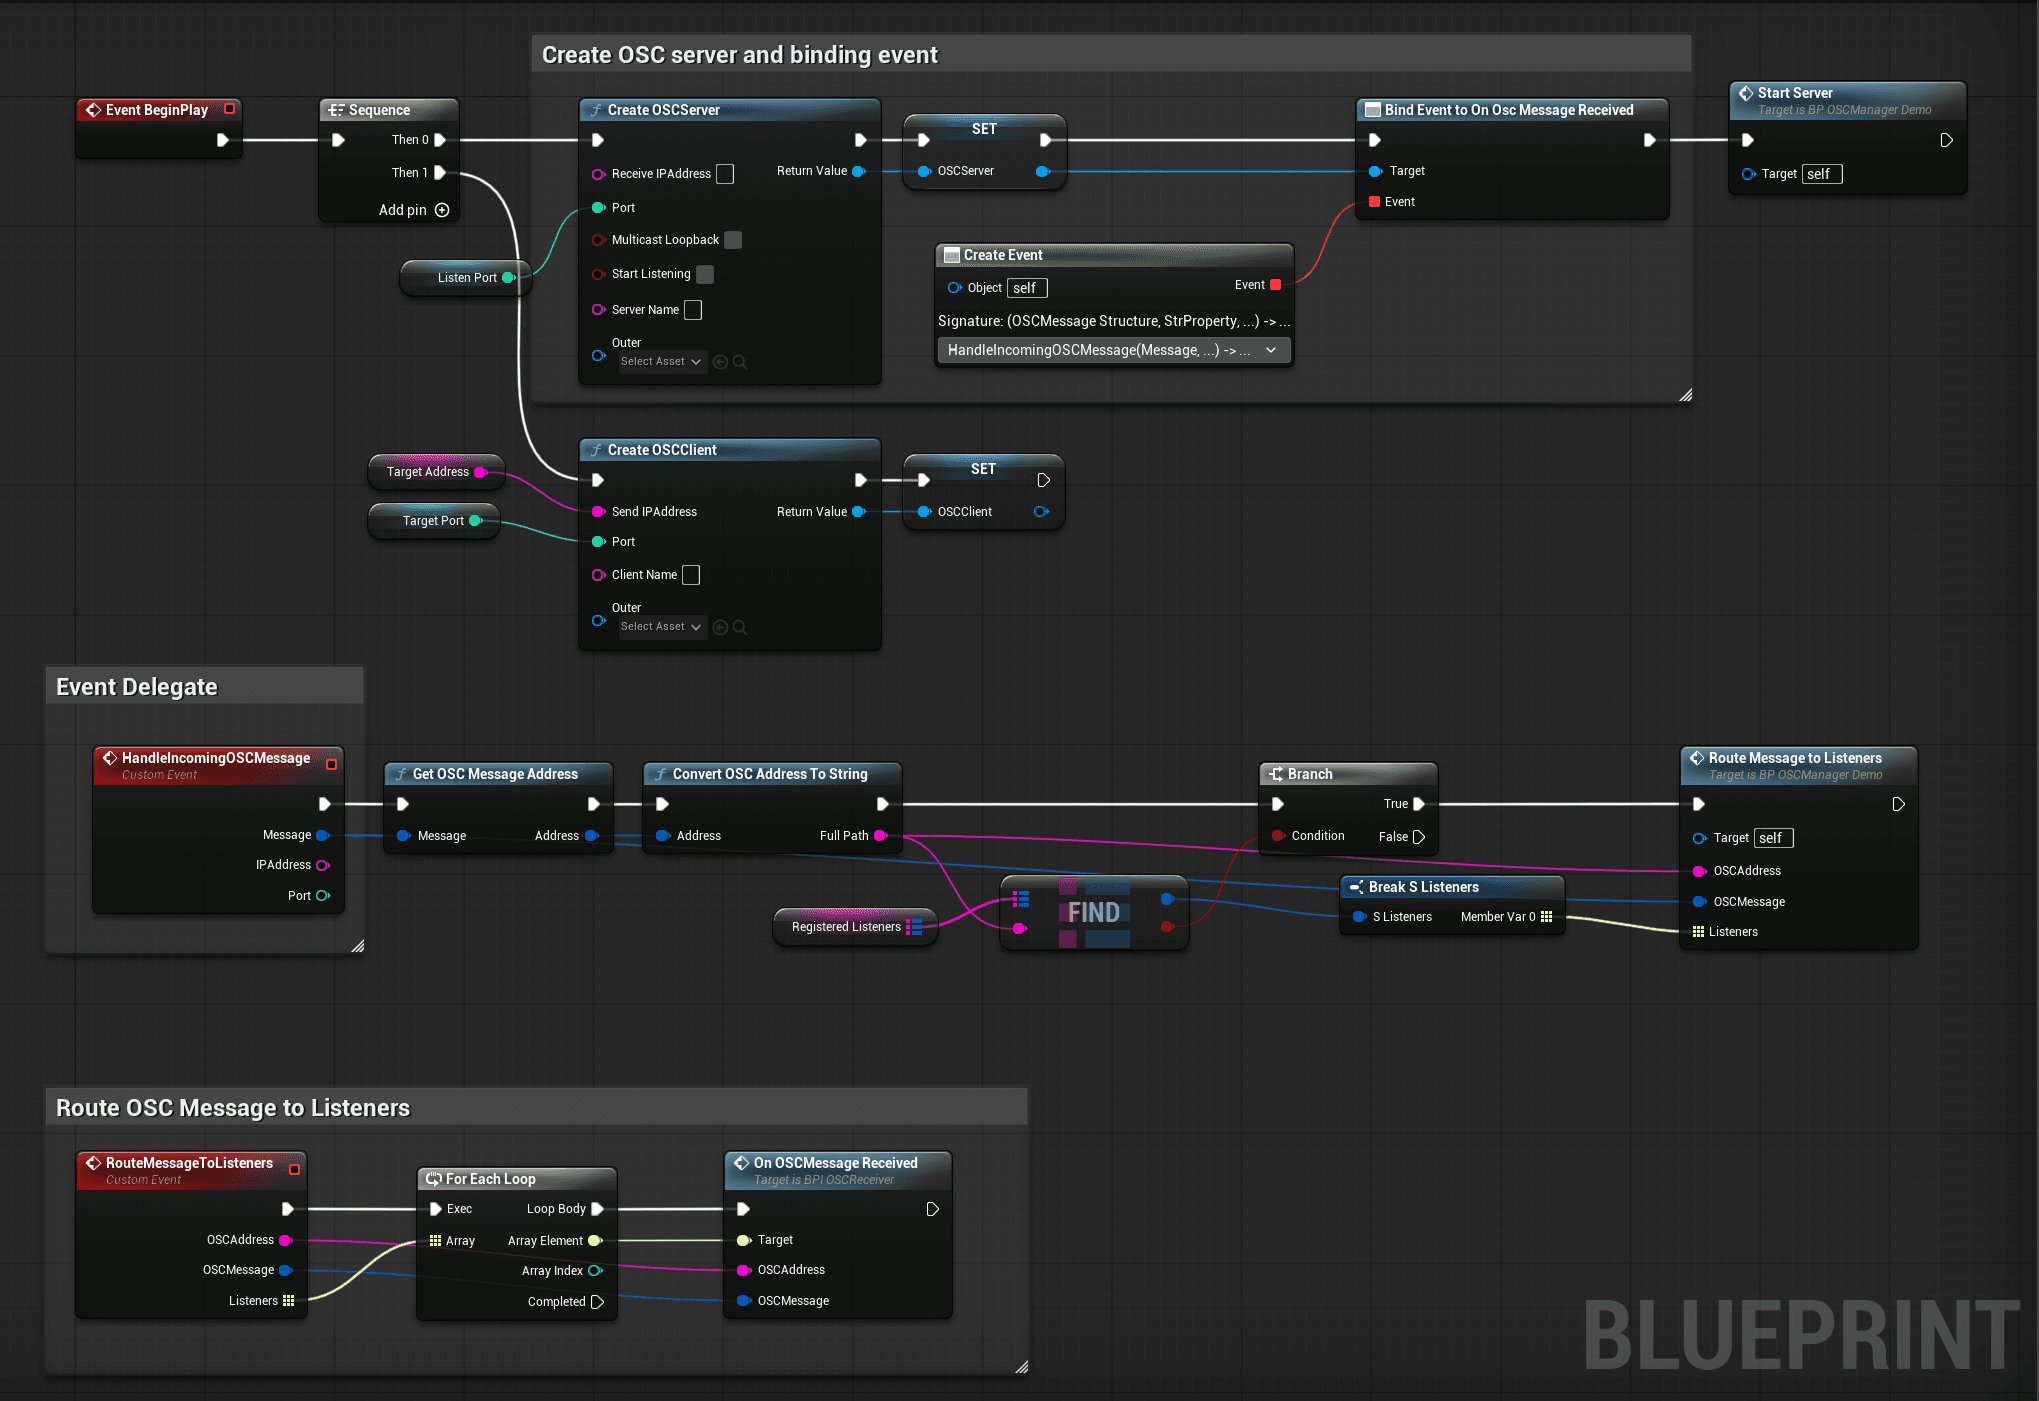Select the Create OSC server comment title

[740, 55]
